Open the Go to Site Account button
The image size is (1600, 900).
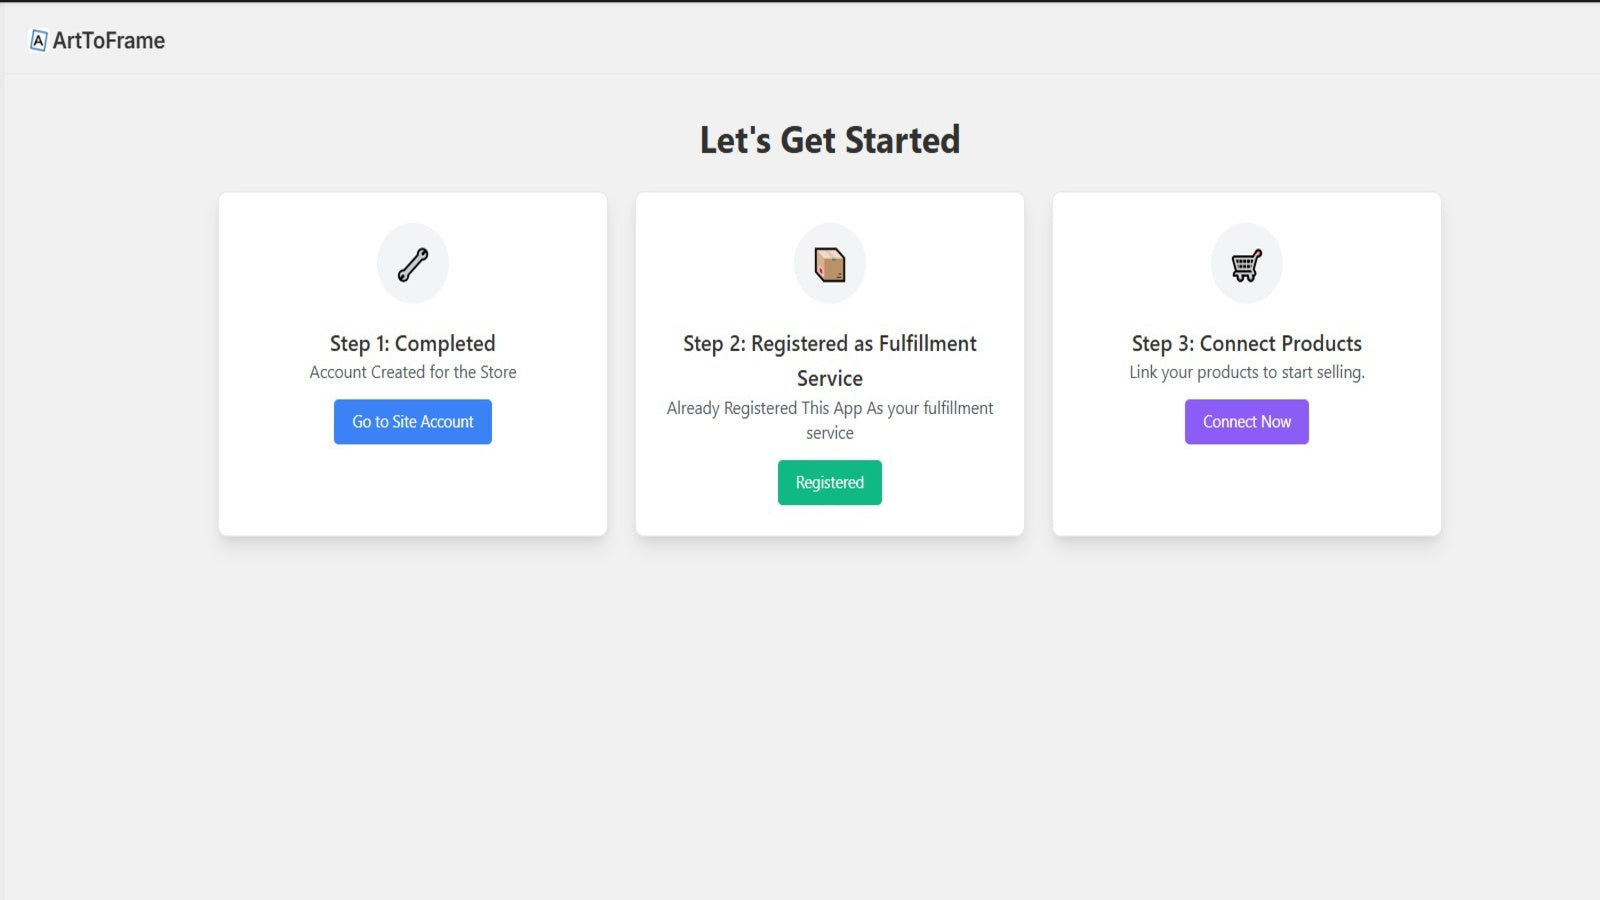point(413,422)
